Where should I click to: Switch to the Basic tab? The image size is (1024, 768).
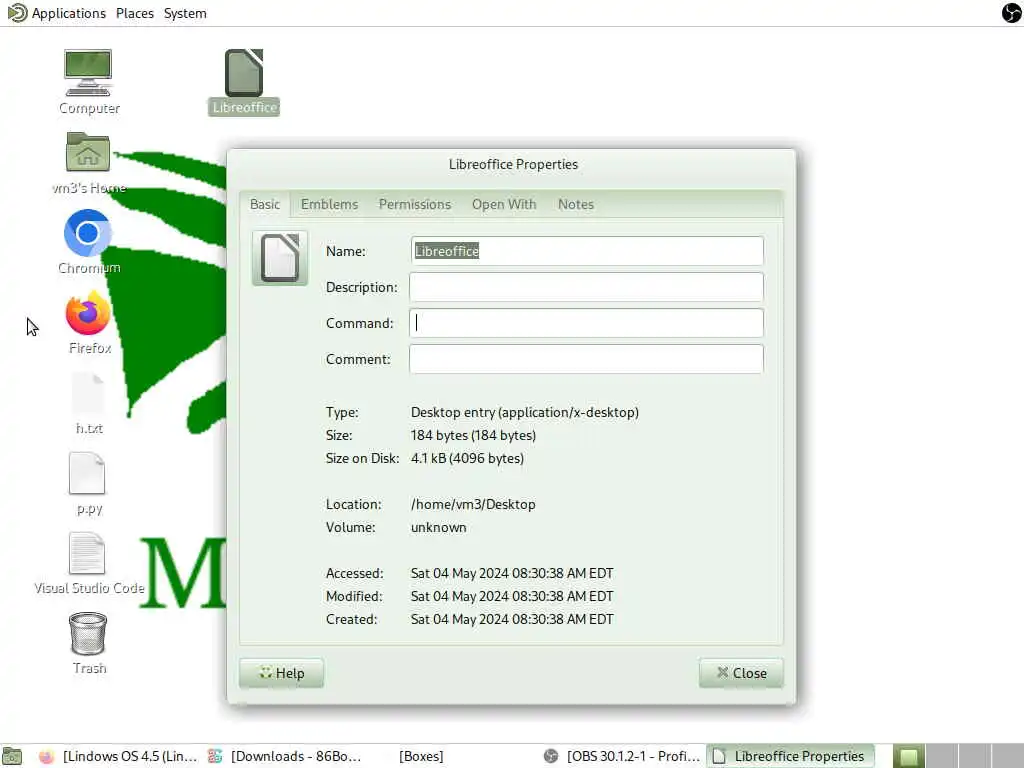264,204
